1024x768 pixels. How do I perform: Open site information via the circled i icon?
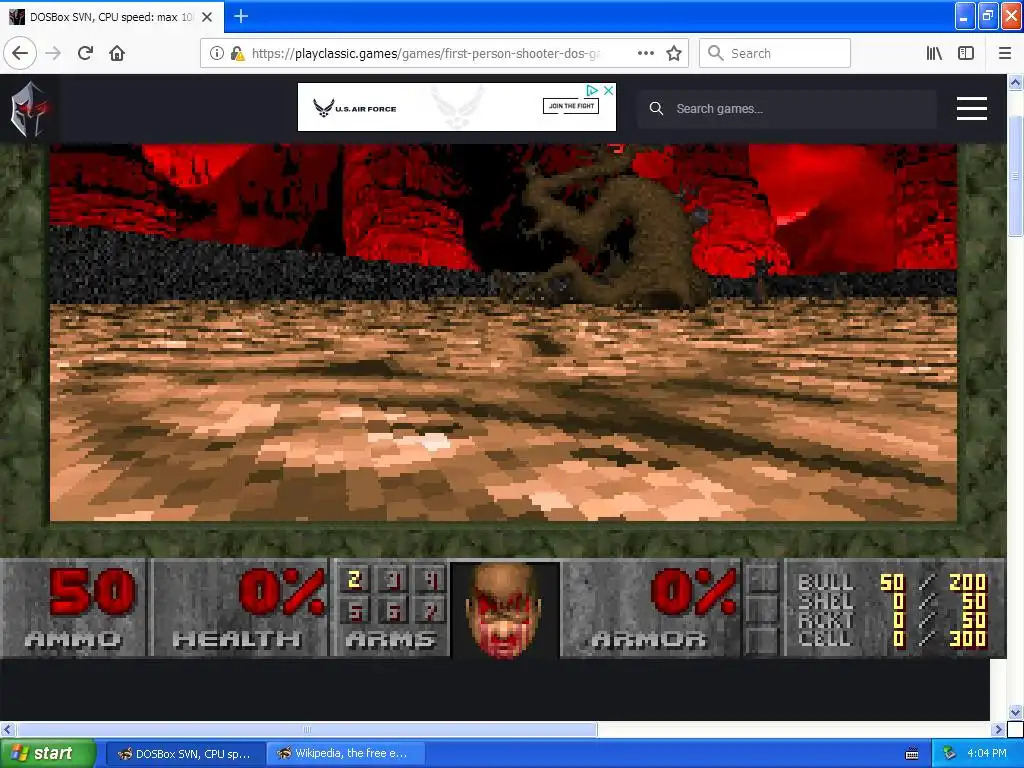216,53
